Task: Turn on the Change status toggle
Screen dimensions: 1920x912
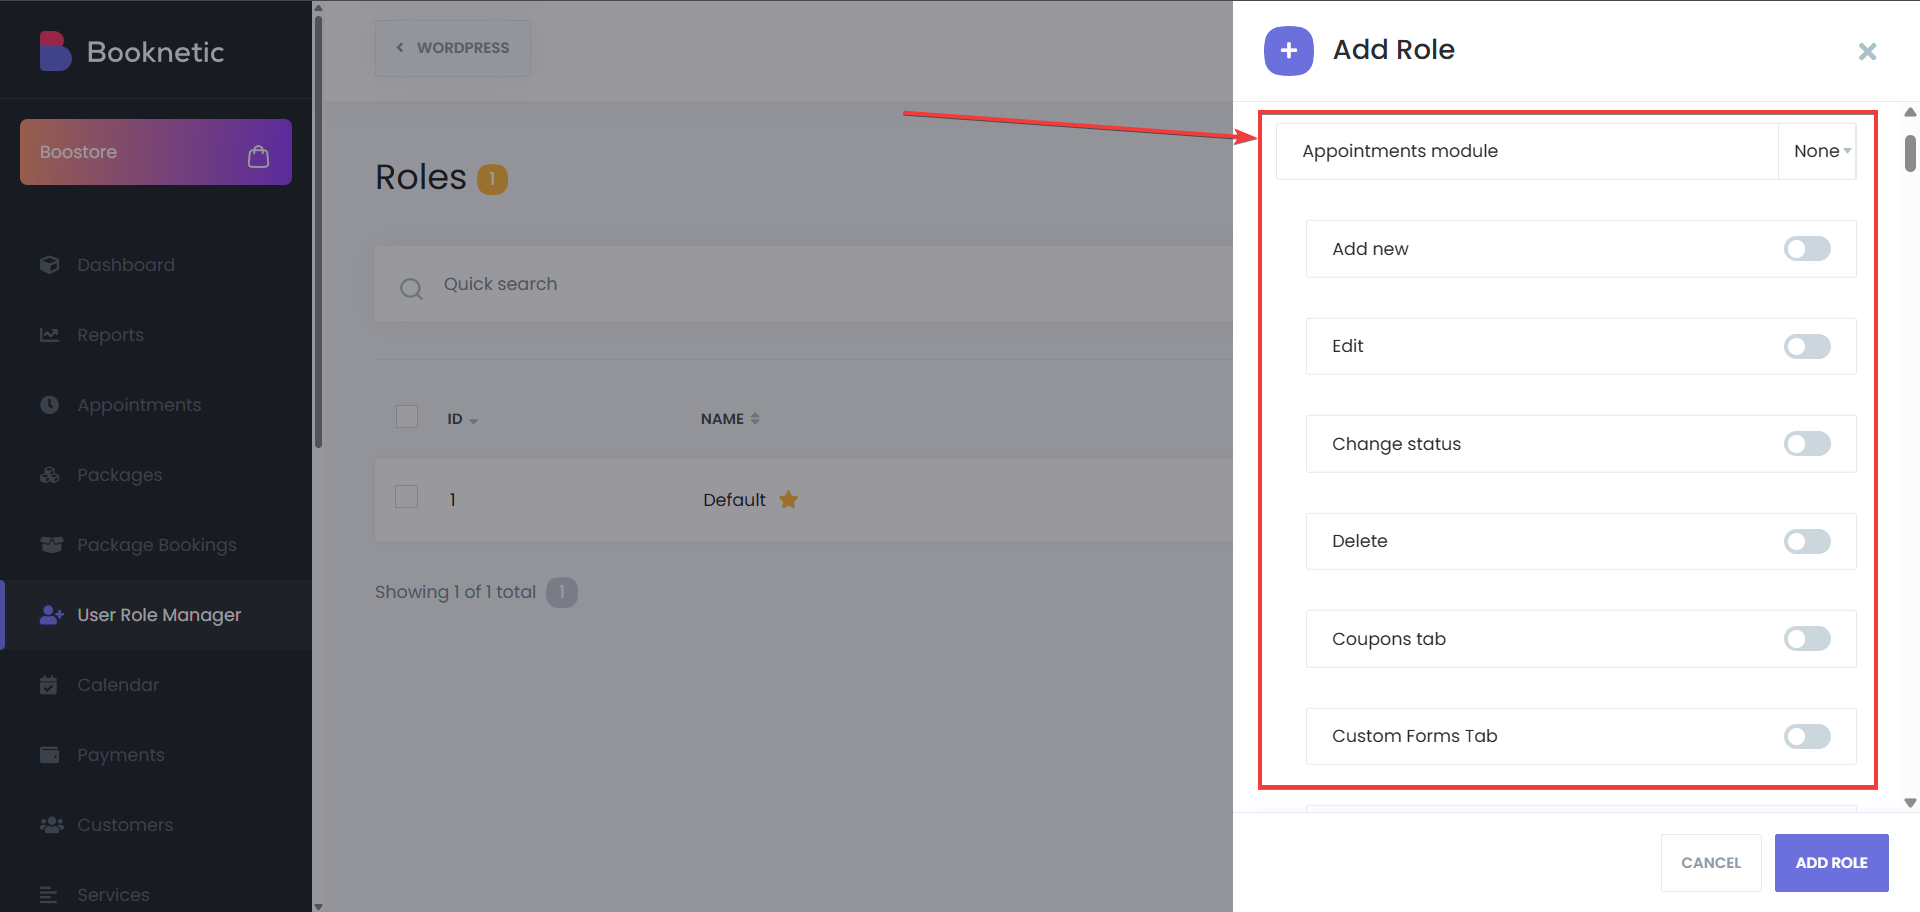Action: tap(1807, 444)
